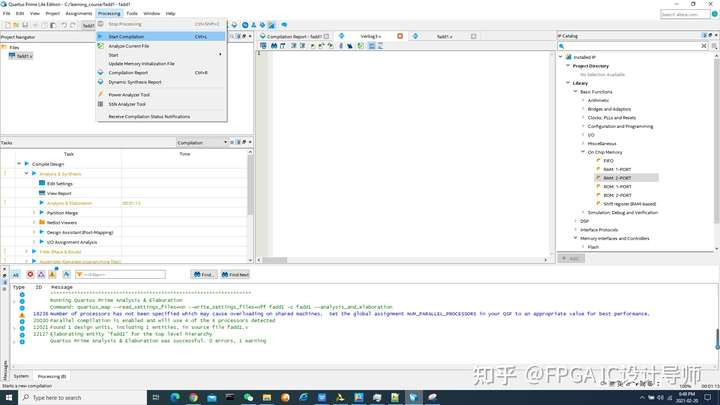Open the Assignments menu
Viewport: 720px width, 405px height.
pos(79,13)
